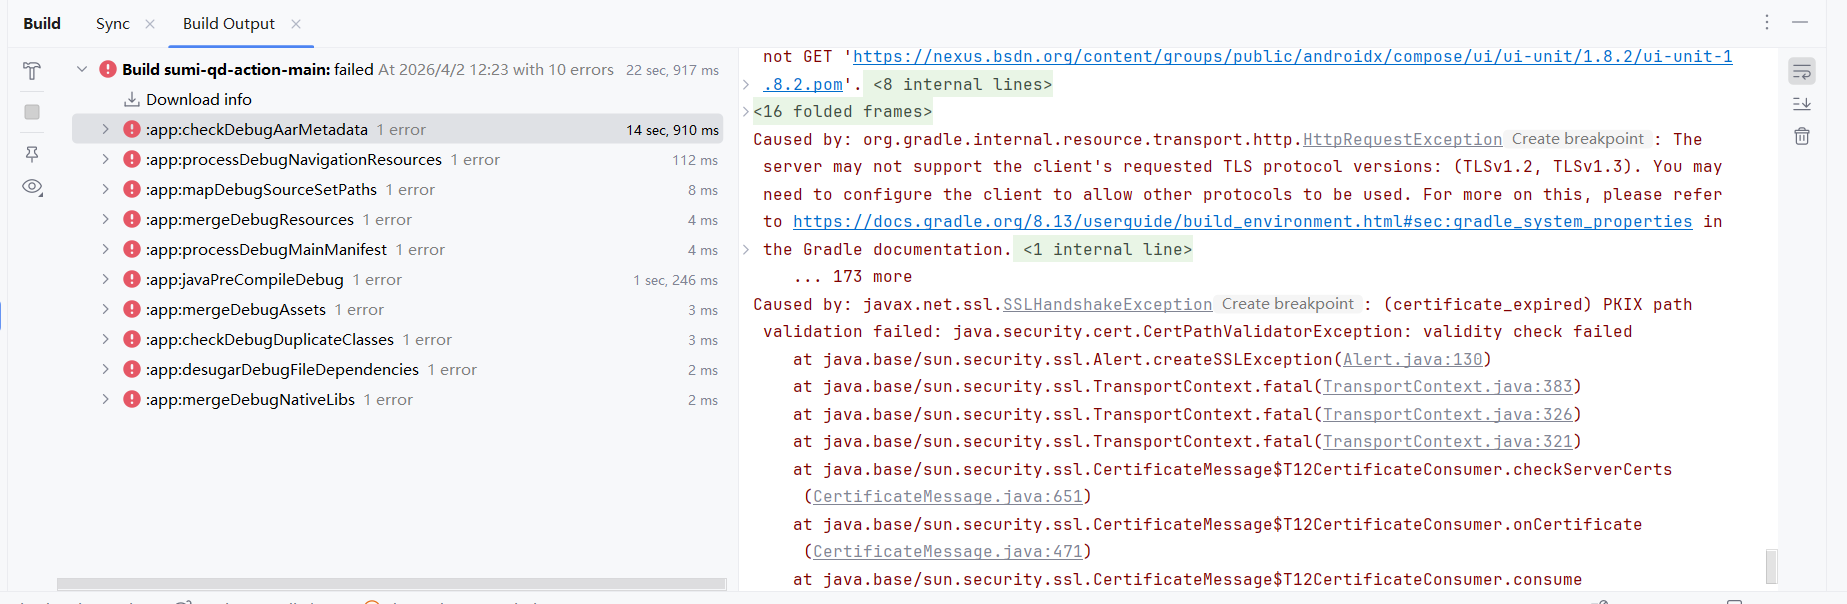Click error icon of :app:mergeDebugNativeLibs

[131, 399]
